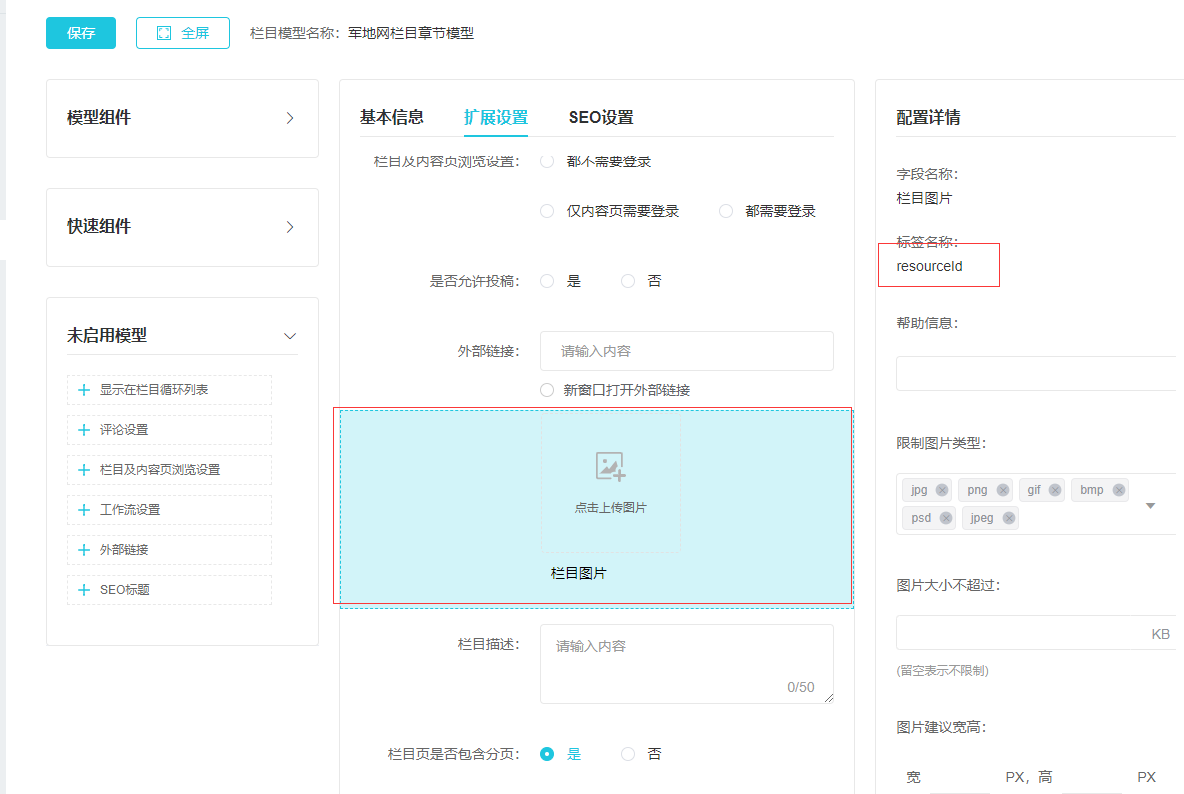Click plus icon beside 评论设置
The image size is (1184, 794).
click(x=84, y=430)
